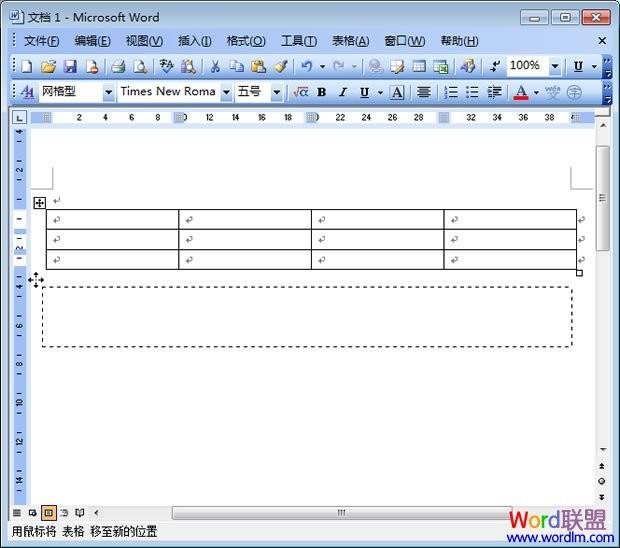Cut selection with scissors icon
Viewport: 620px width, 548px height.
(x=215, y=66)
